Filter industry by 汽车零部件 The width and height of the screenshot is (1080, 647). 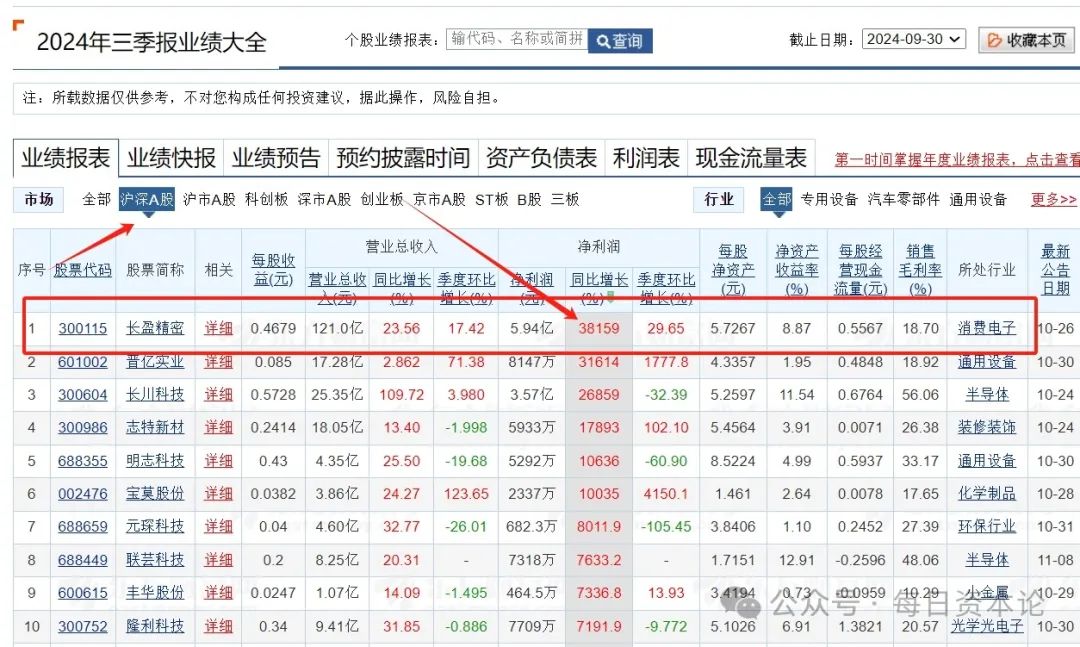tap(904, 200)
